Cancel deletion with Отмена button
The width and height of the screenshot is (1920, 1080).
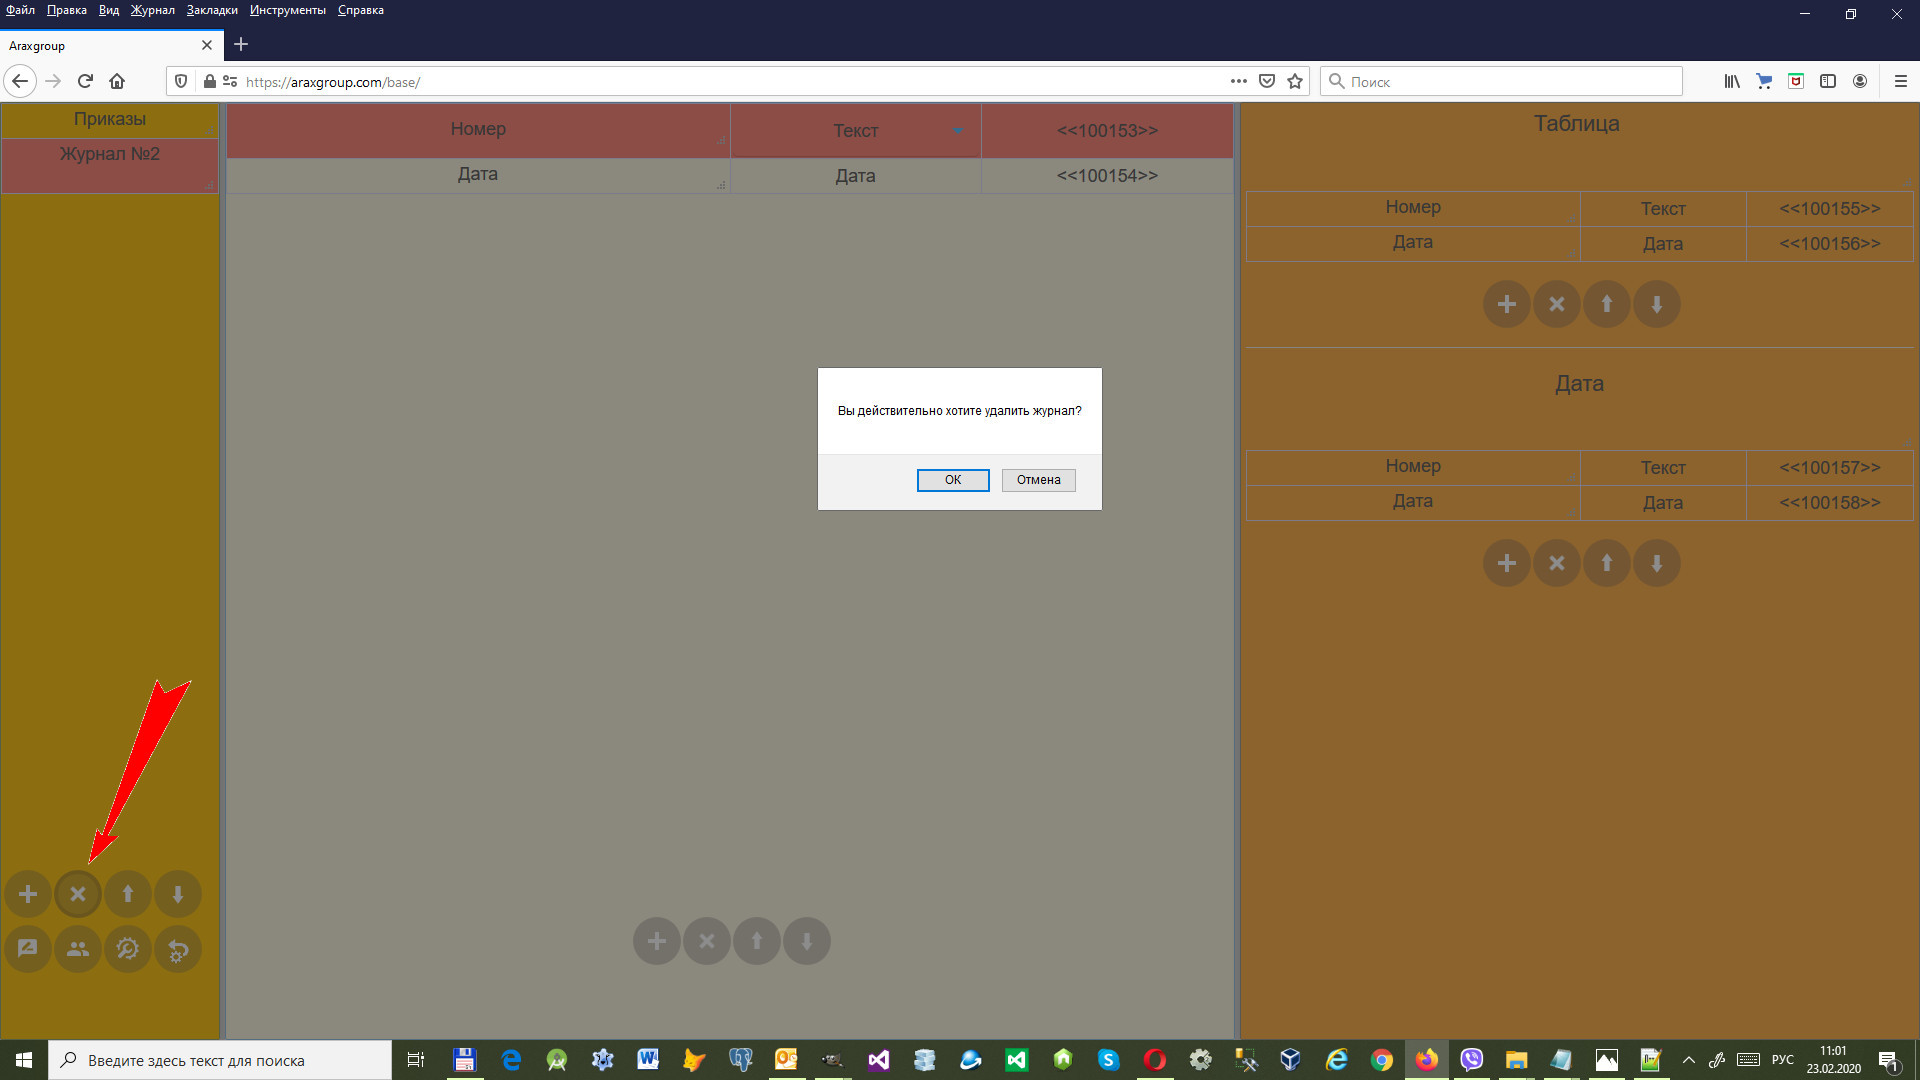pyautogui.click(x=1038, y=480)
